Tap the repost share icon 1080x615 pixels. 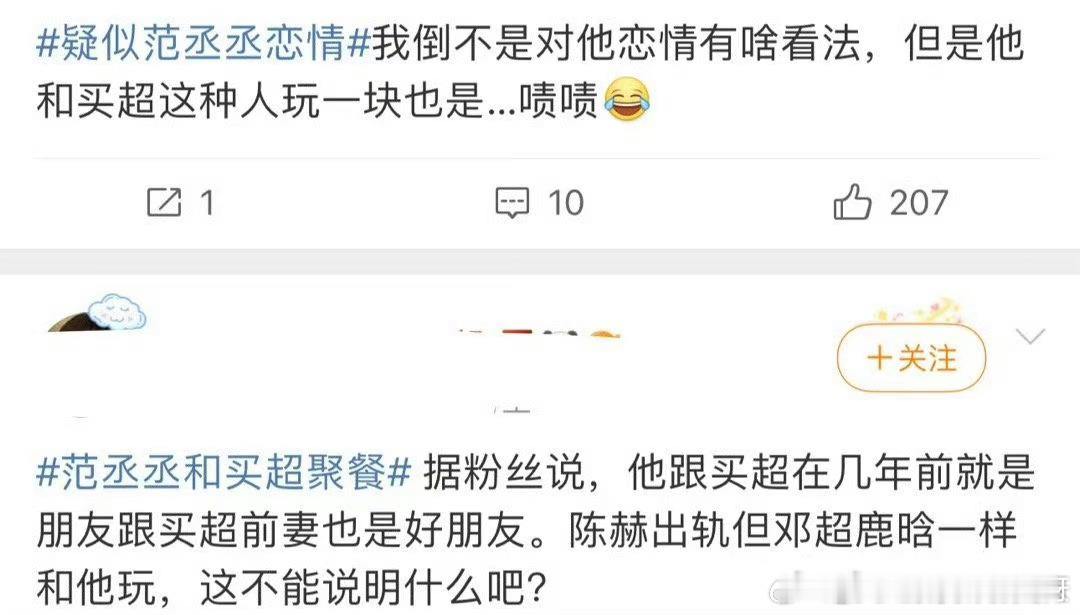[x=164, y=202]
